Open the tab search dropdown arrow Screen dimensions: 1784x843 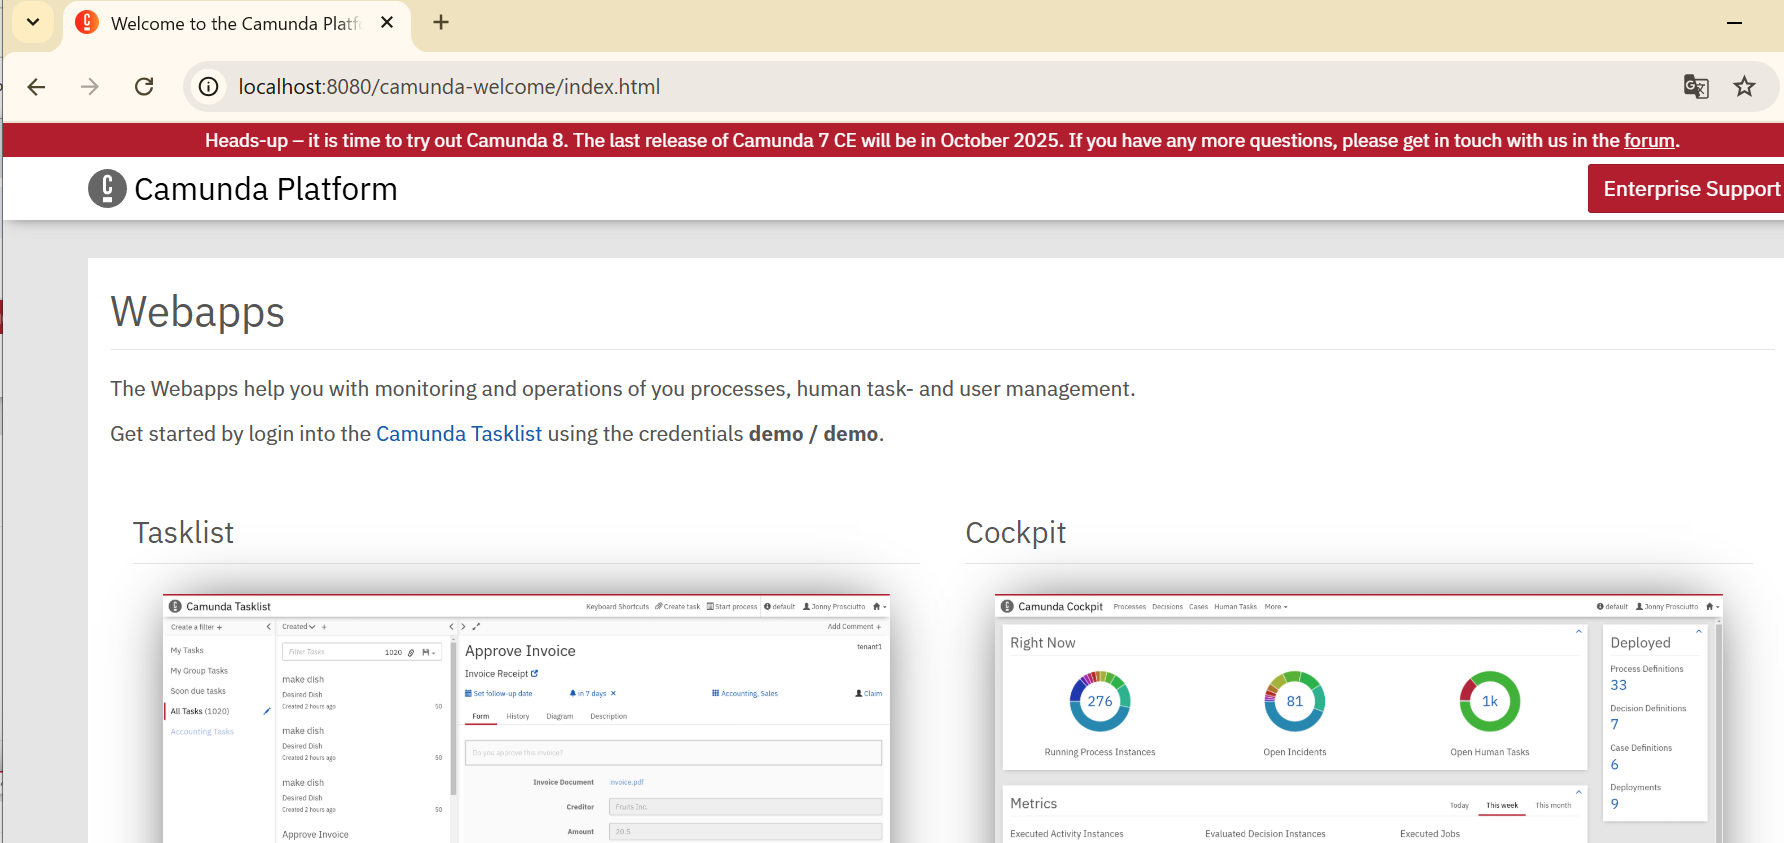click(x=33, y=22)
